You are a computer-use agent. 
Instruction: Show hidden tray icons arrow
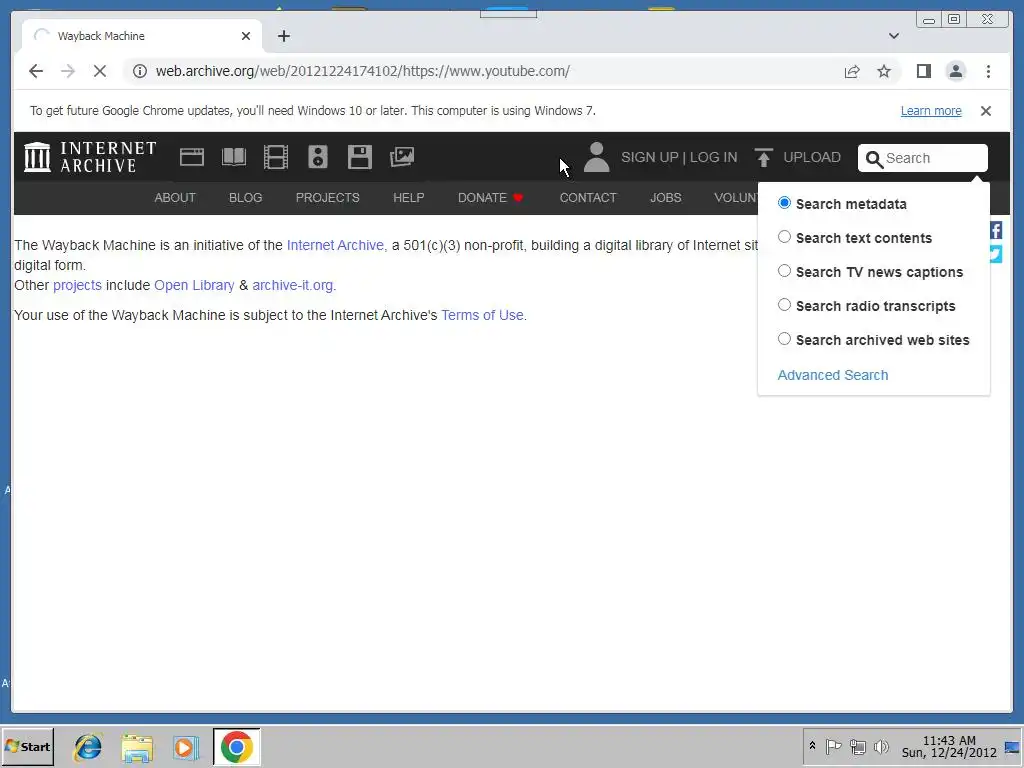pos(812,746)
